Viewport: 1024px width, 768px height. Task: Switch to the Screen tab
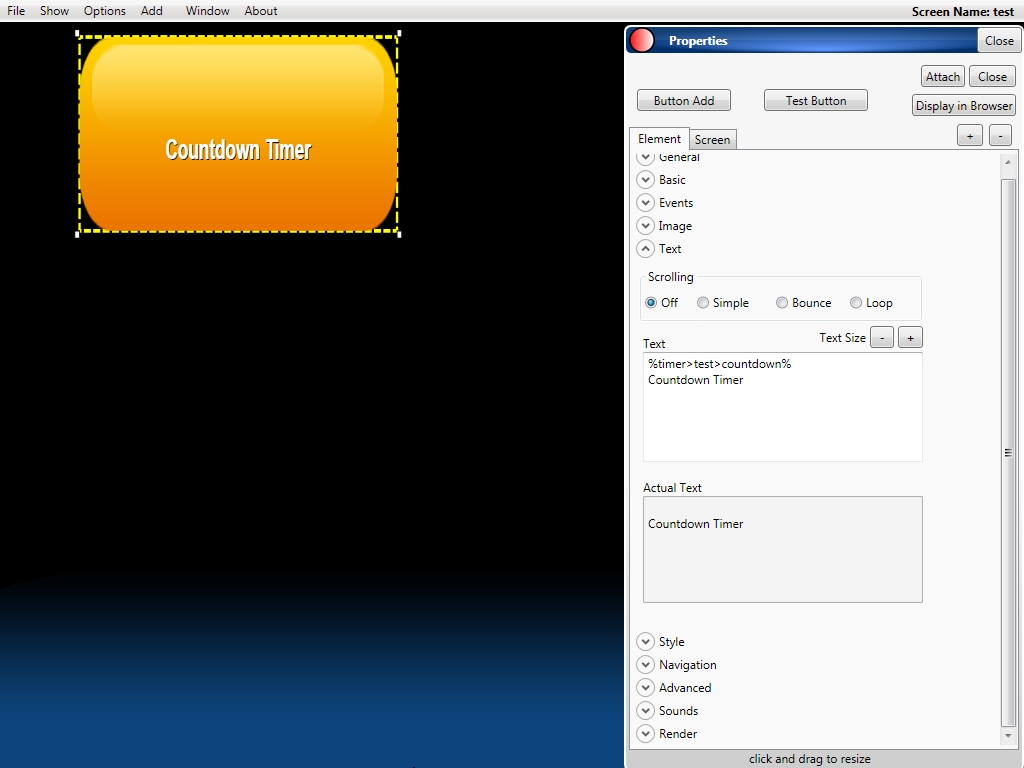click(x=712, y=140)
